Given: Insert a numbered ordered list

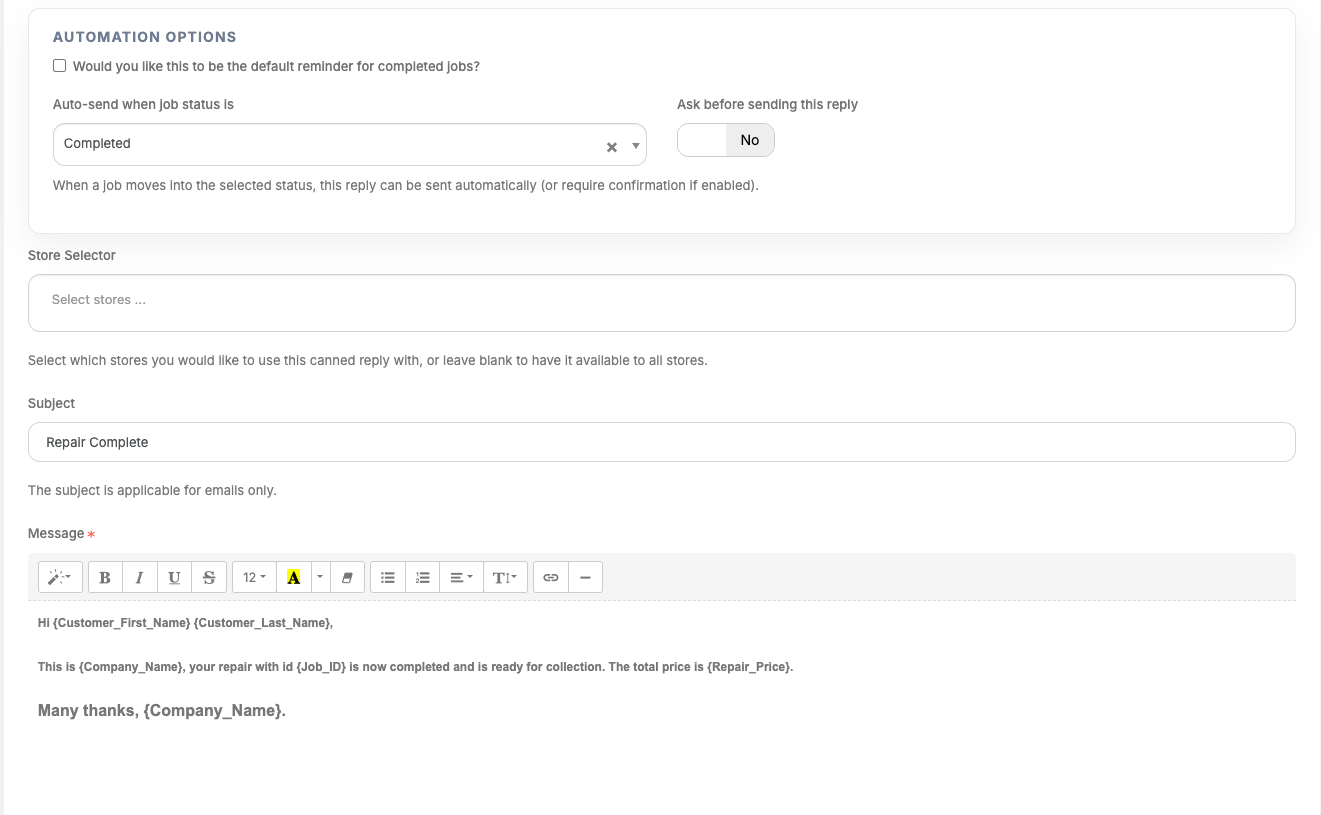Looking at the screenshot, I should pyautogui.click(x=423, y=577).
